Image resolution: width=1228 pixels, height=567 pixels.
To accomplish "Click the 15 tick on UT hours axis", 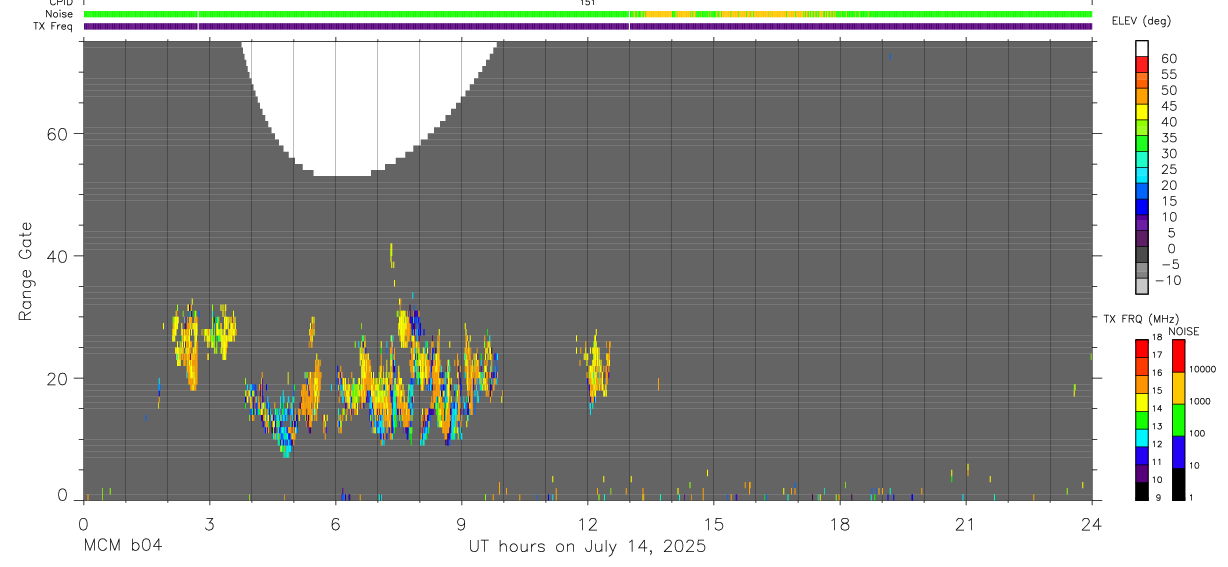I will (713, 523).
